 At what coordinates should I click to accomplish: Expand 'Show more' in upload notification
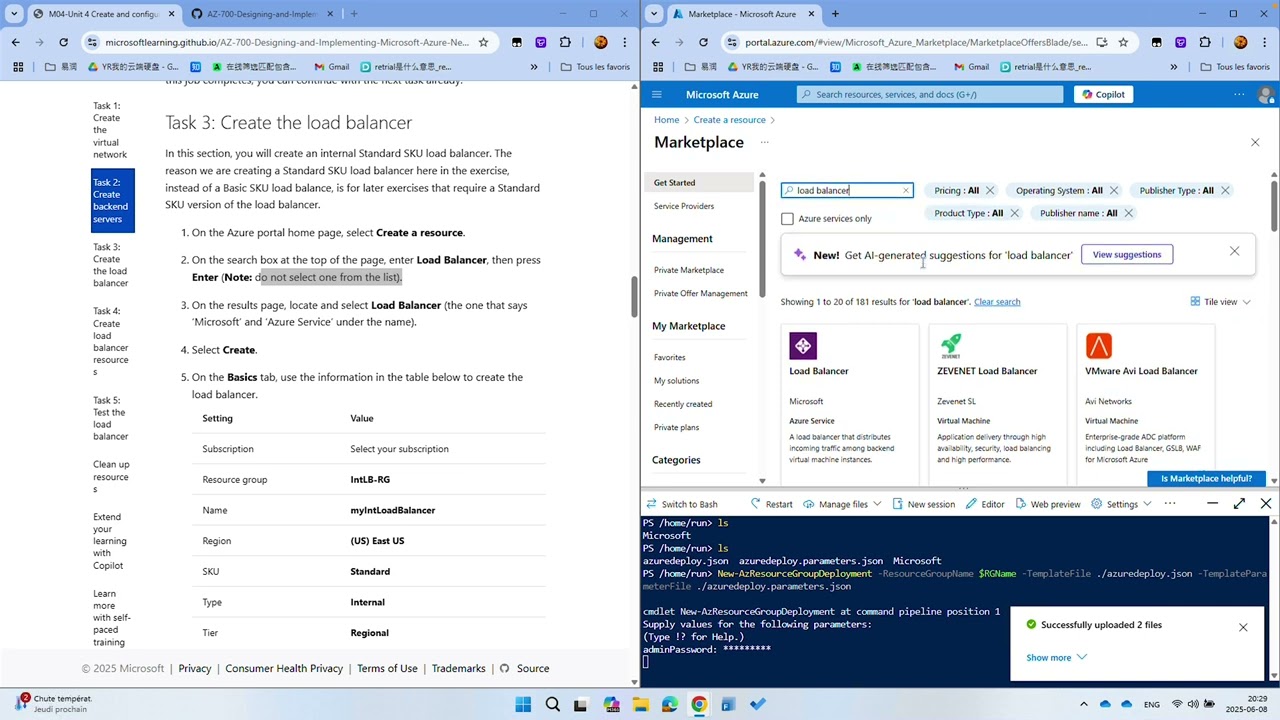coord(1056,657)
